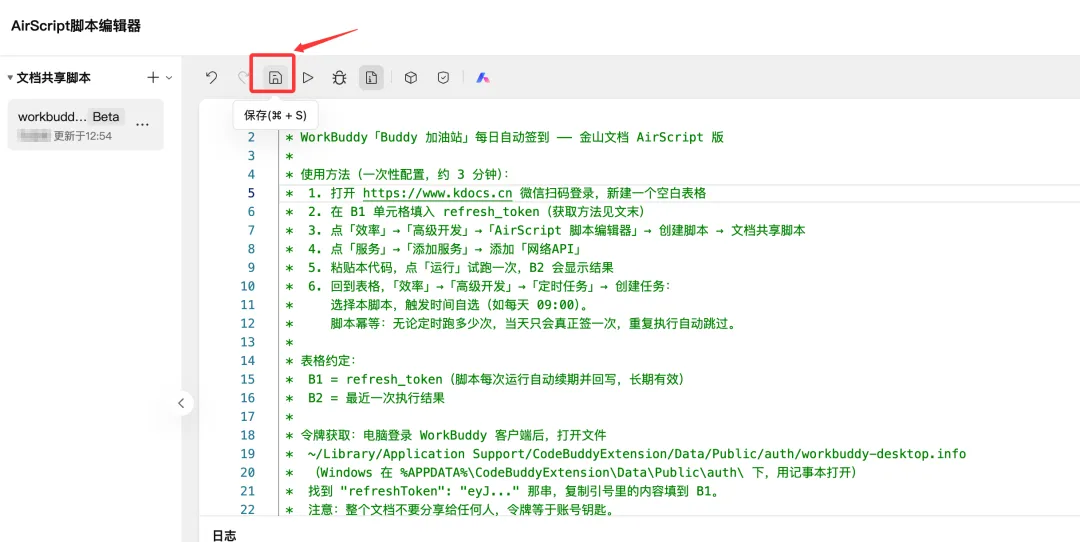The image size is (1080, 542).
Task: Click the 更新于12:54 timestamp text
Action: pyautogui.click(x=83, y=136)
